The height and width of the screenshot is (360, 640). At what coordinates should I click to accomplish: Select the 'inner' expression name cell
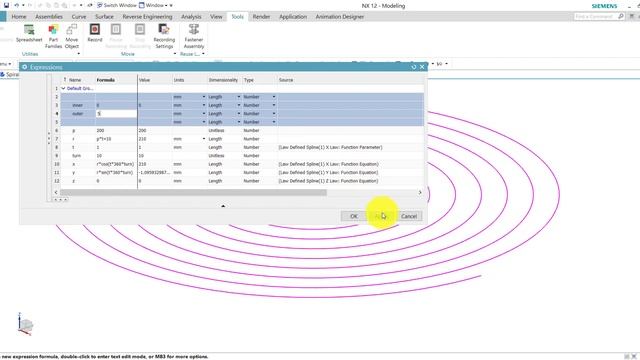78,105
